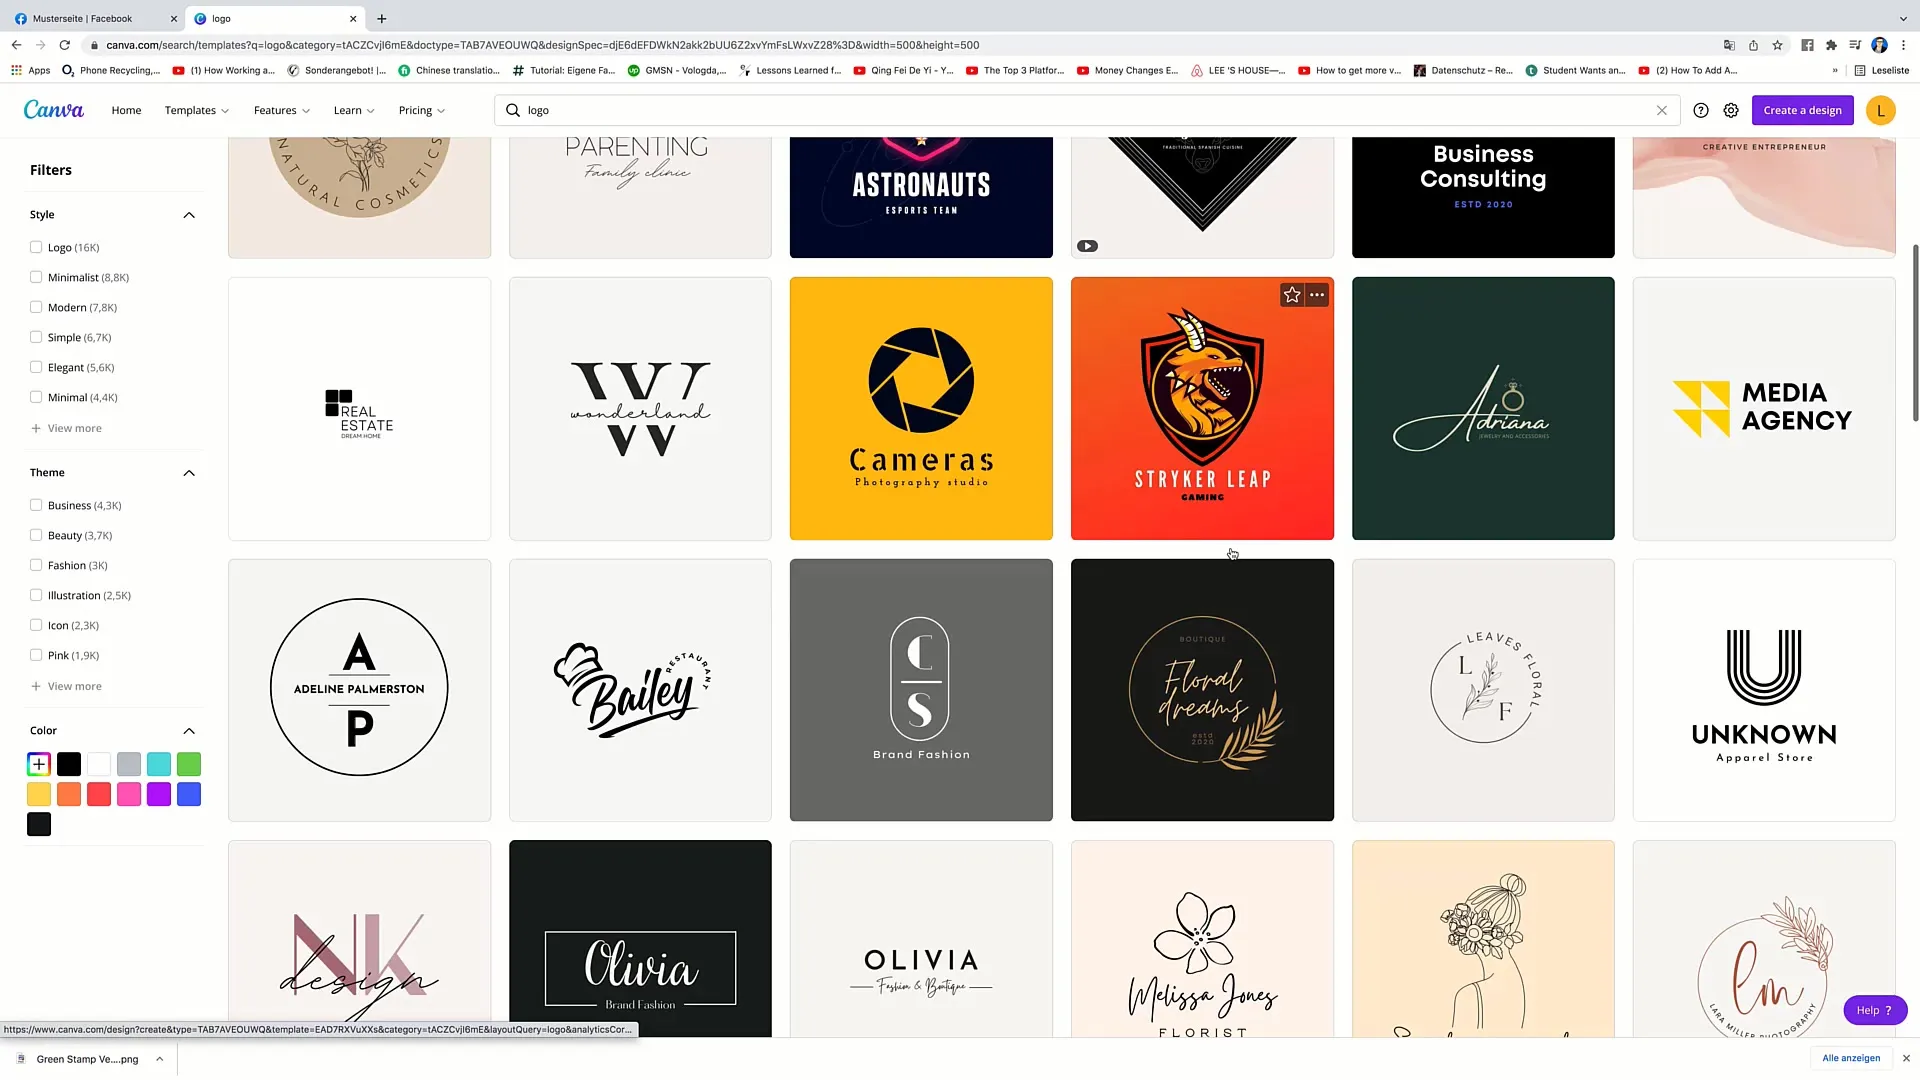The height and width of the screenshot is (1080, 1920).
Task: Click the Canva logo
Action: pyautogui.click(x=54, y=110)
